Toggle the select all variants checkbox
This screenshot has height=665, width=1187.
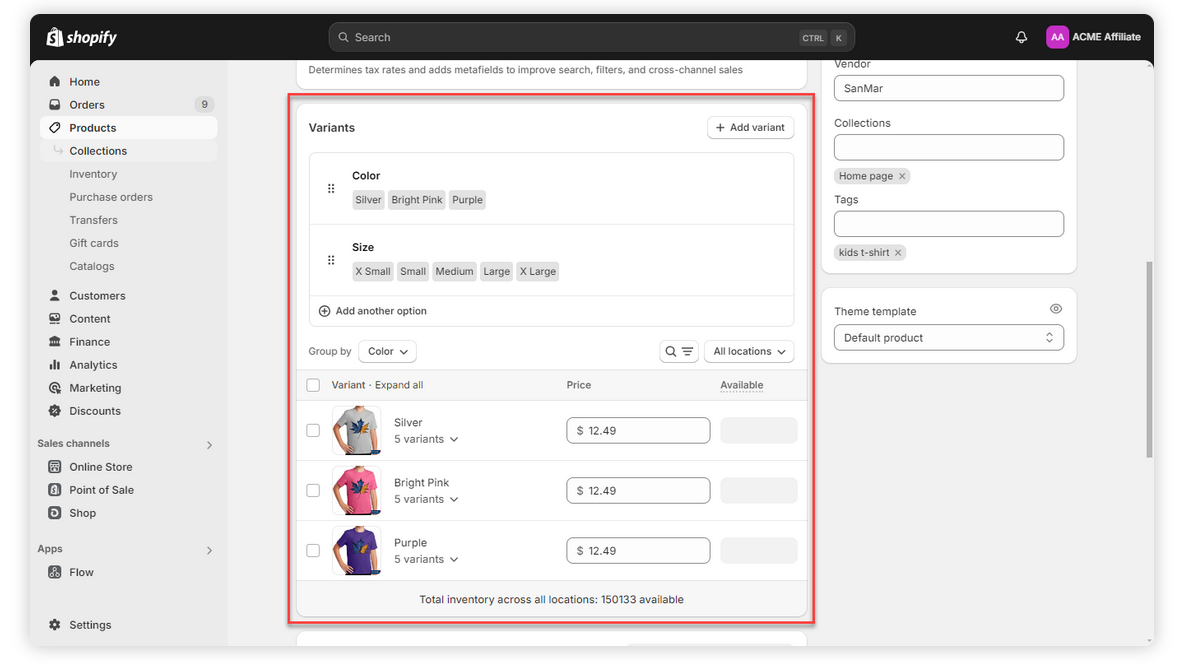pos(313,385)
